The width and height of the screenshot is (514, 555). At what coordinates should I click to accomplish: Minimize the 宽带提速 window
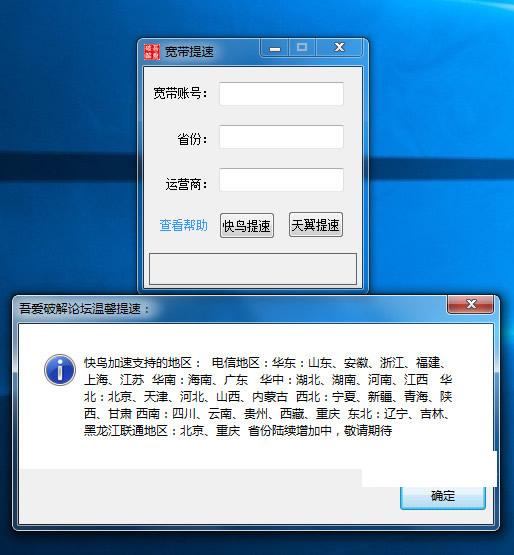(x=275, y=47)
